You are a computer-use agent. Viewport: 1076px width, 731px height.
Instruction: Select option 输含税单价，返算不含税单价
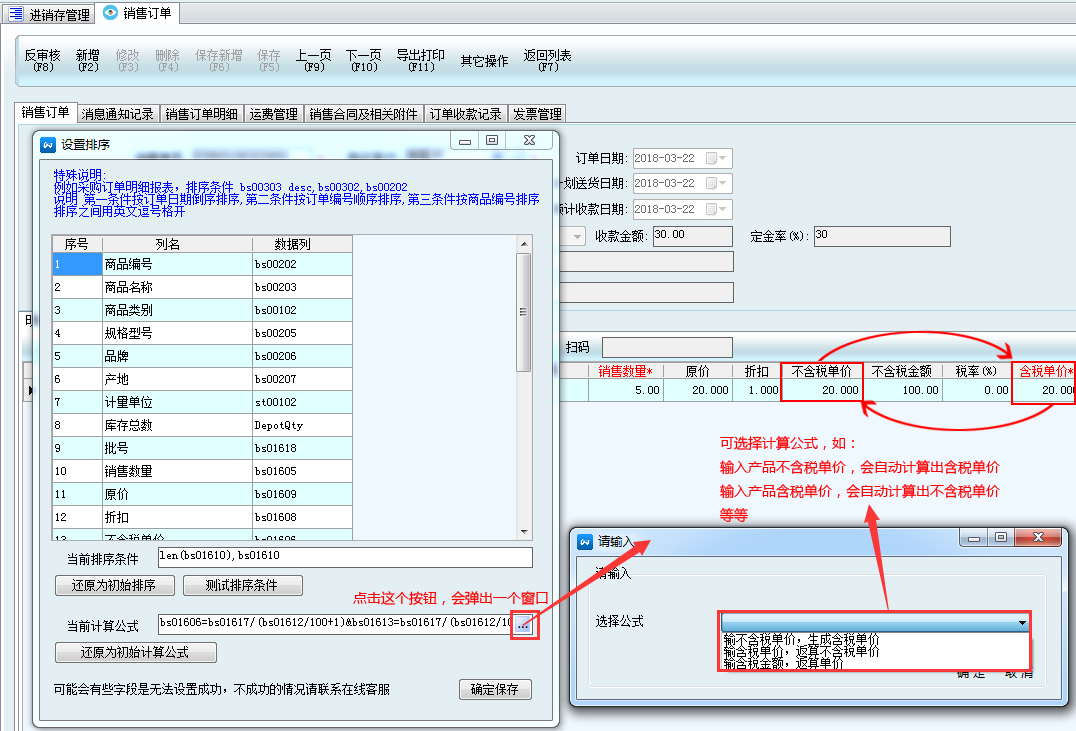tap(801, 651)
